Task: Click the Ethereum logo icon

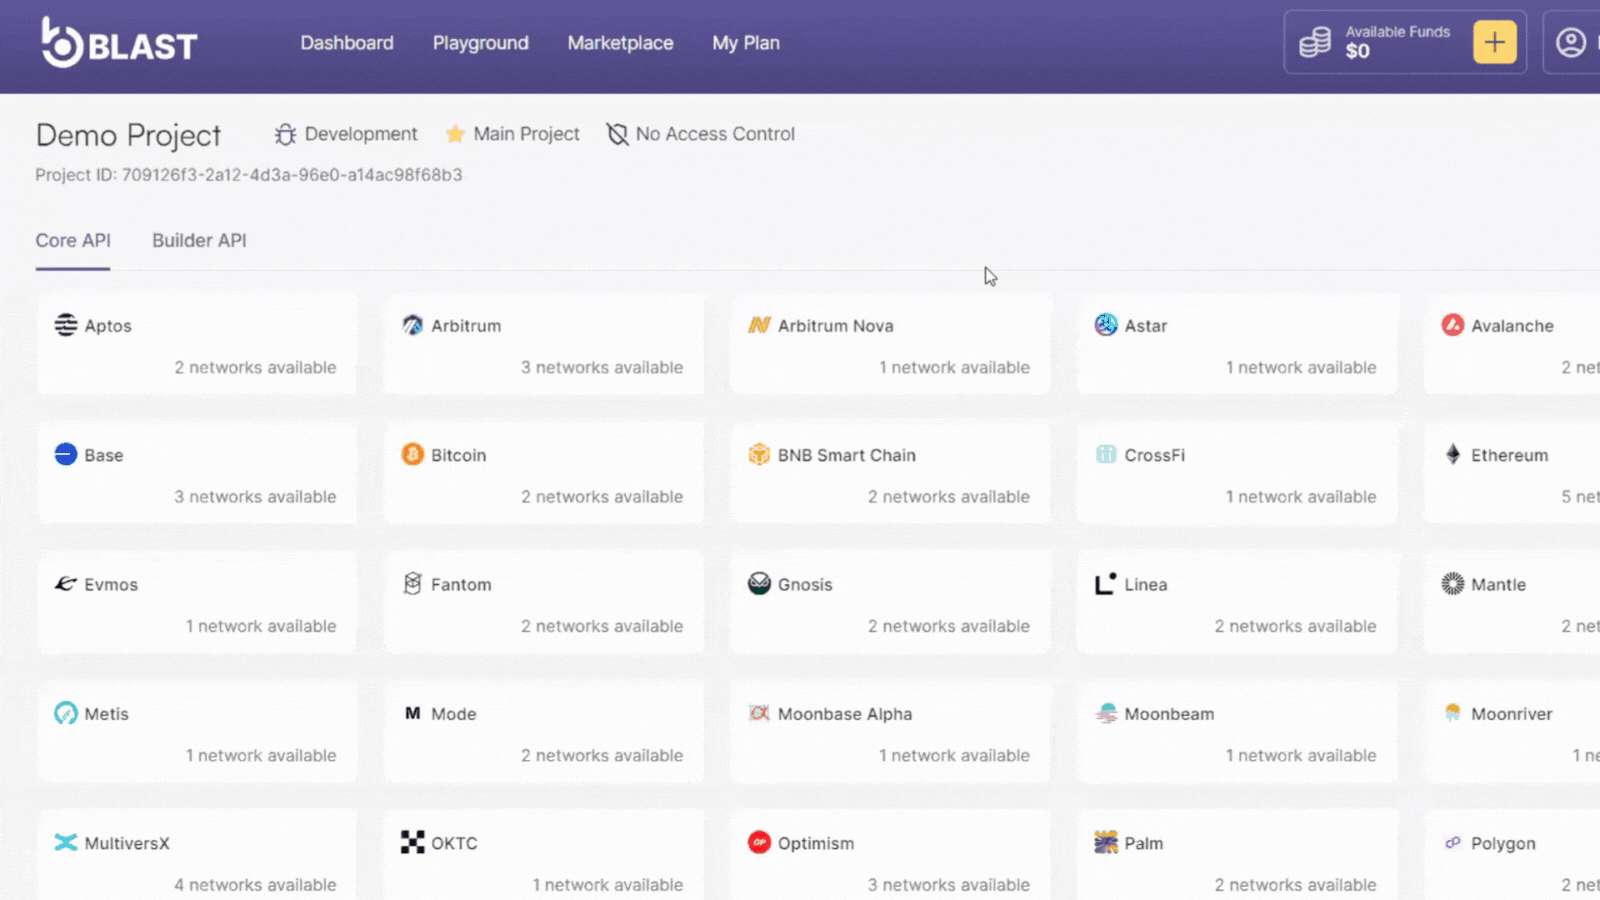Action: tap(1453, 454)
